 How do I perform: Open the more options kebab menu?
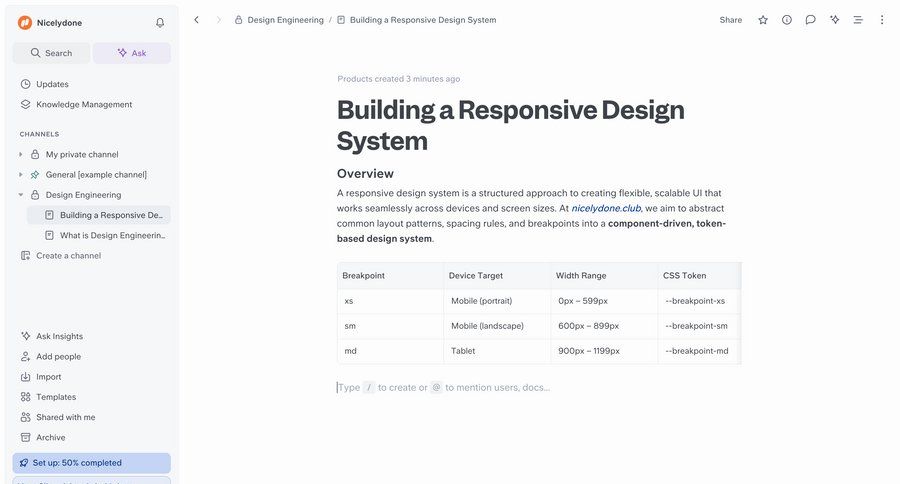tap(881, 20)
